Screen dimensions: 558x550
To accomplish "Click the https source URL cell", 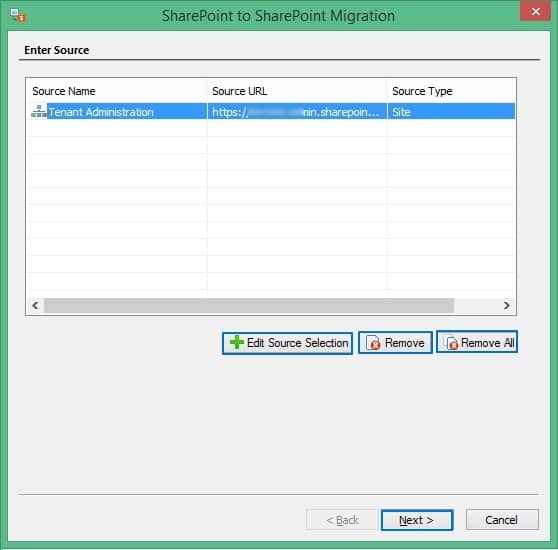I will point(297,112).
